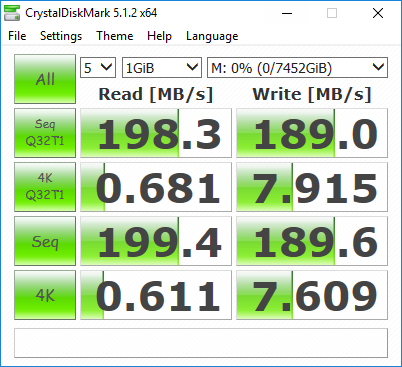Screen dimensions: 402x367
Task: Select the Seq read result 199.4
Action: pyautogui.click(x=156, y=241)
